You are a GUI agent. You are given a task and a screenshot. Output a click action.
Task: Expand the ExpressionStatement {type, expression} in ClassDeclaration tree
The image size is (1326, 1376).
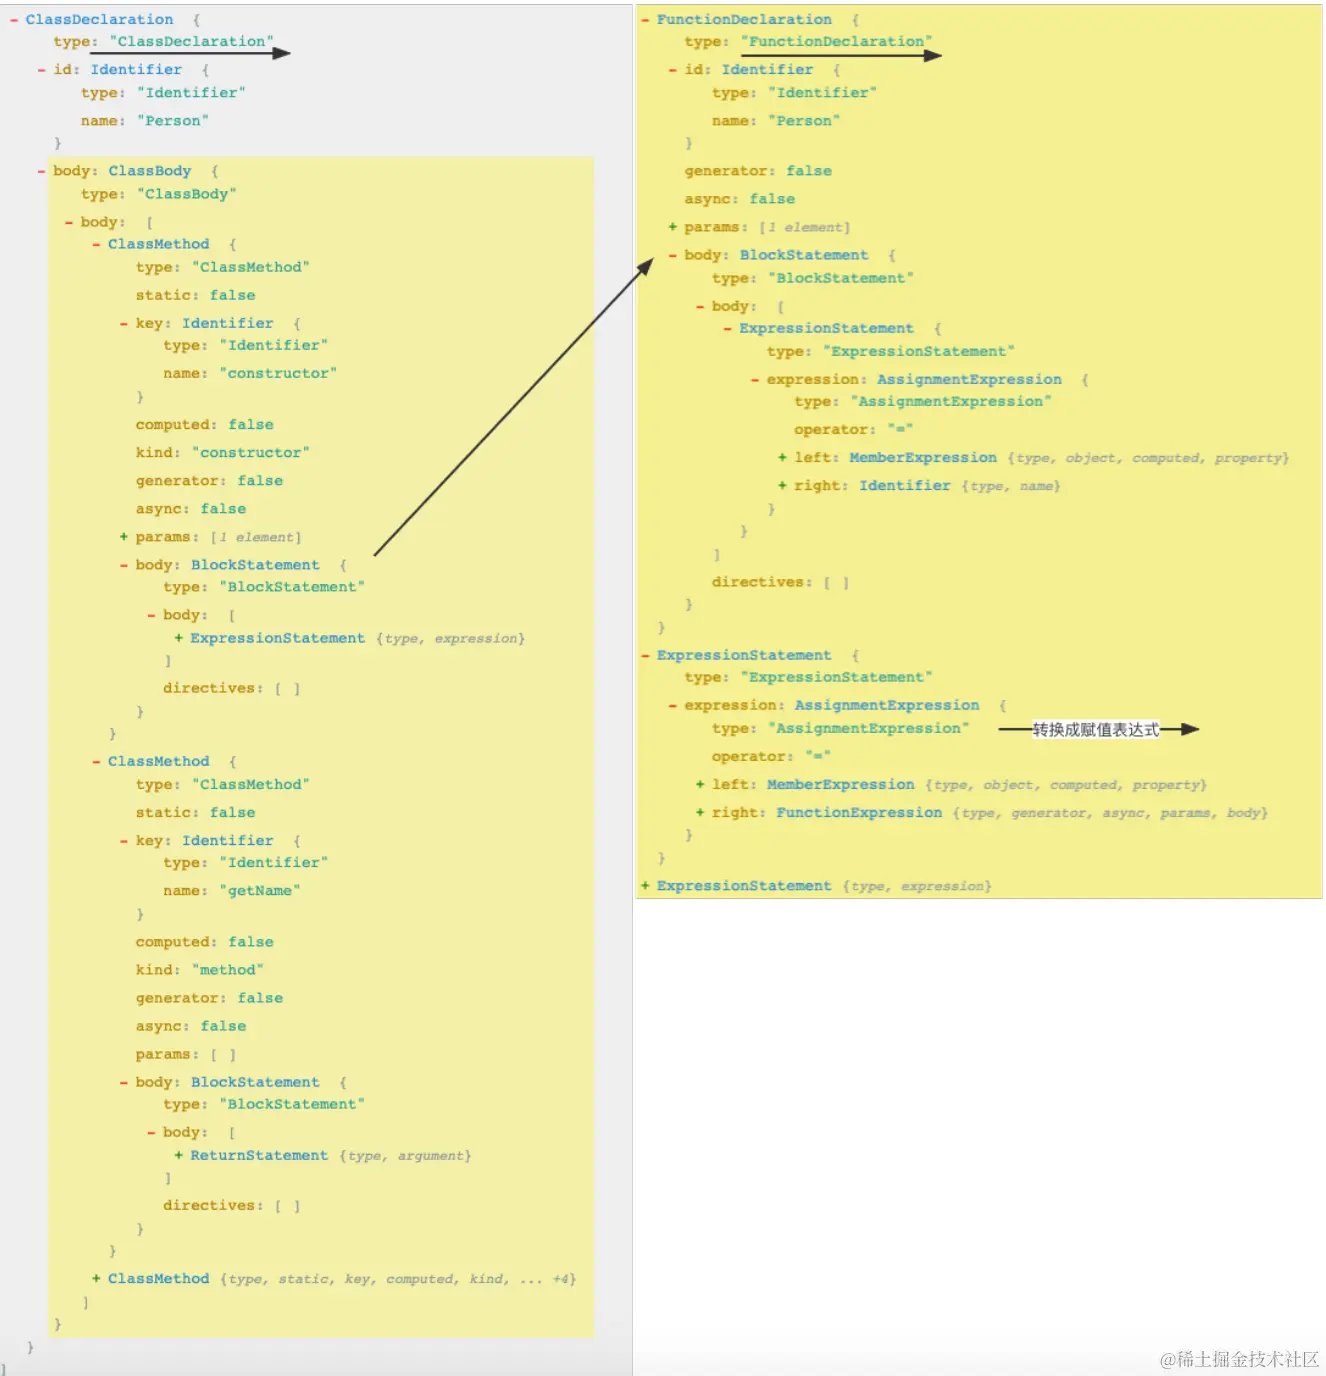(x=179, y=638)
